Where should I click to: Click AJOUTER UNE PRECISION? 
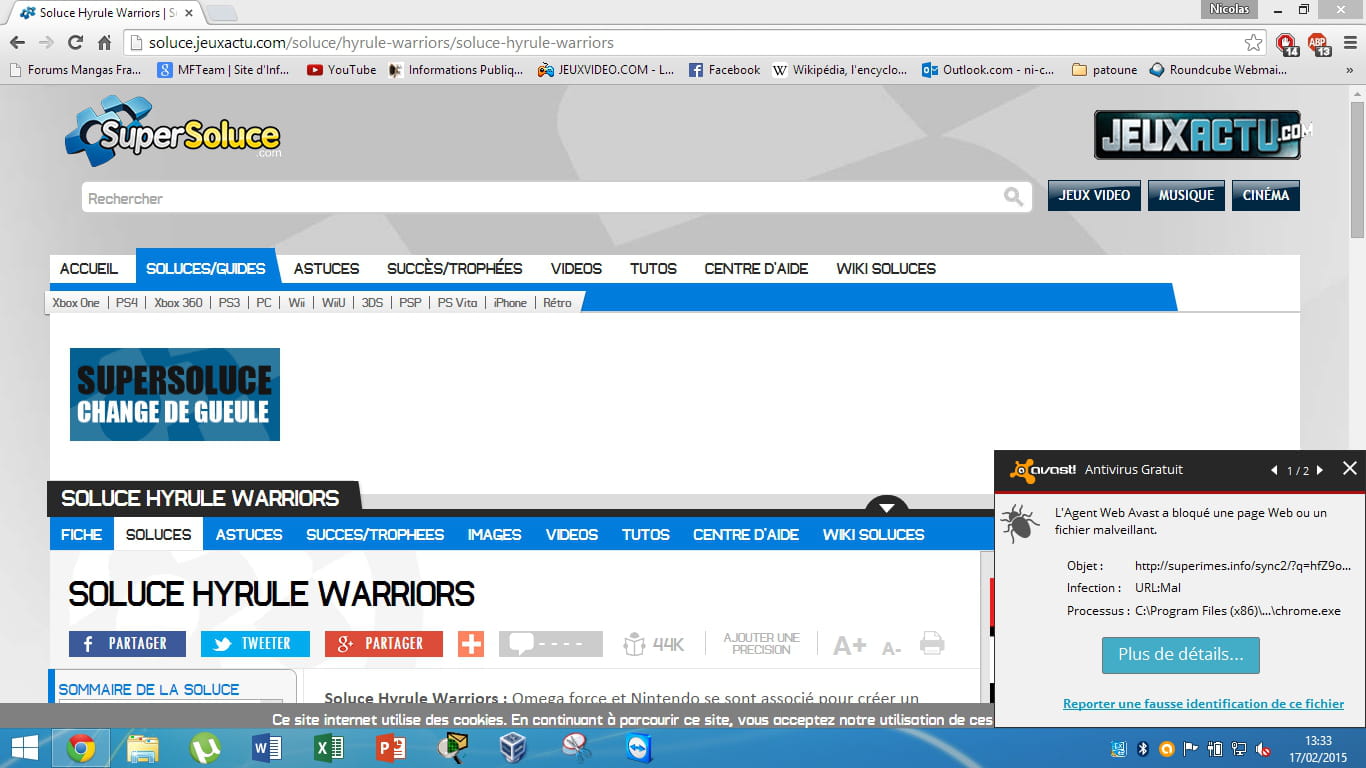point(761,643)
